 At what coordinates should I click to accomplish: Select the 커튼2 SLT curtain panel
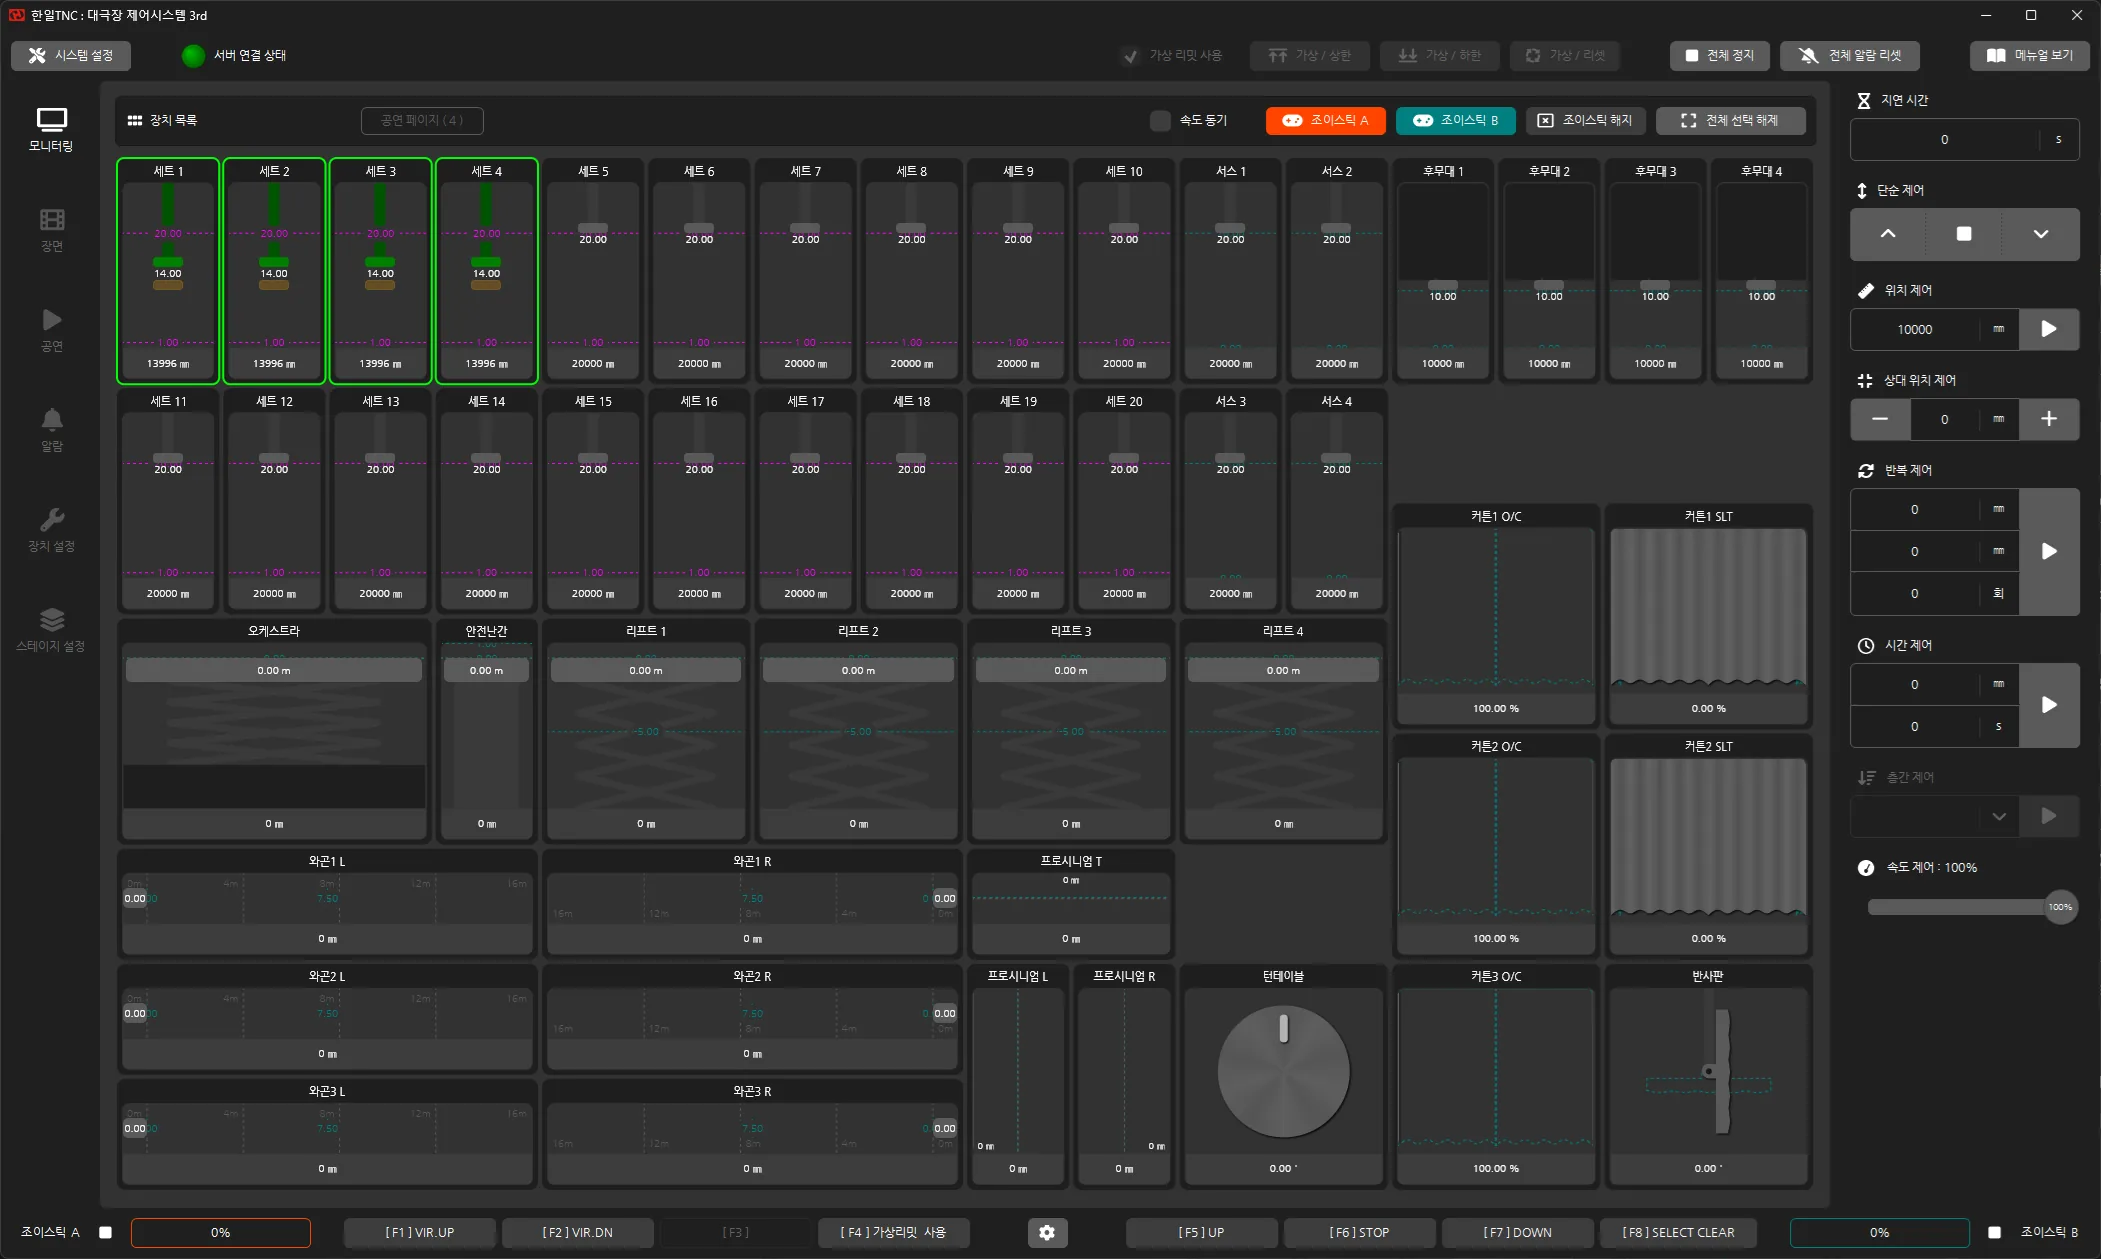[x=1708, y=845]
